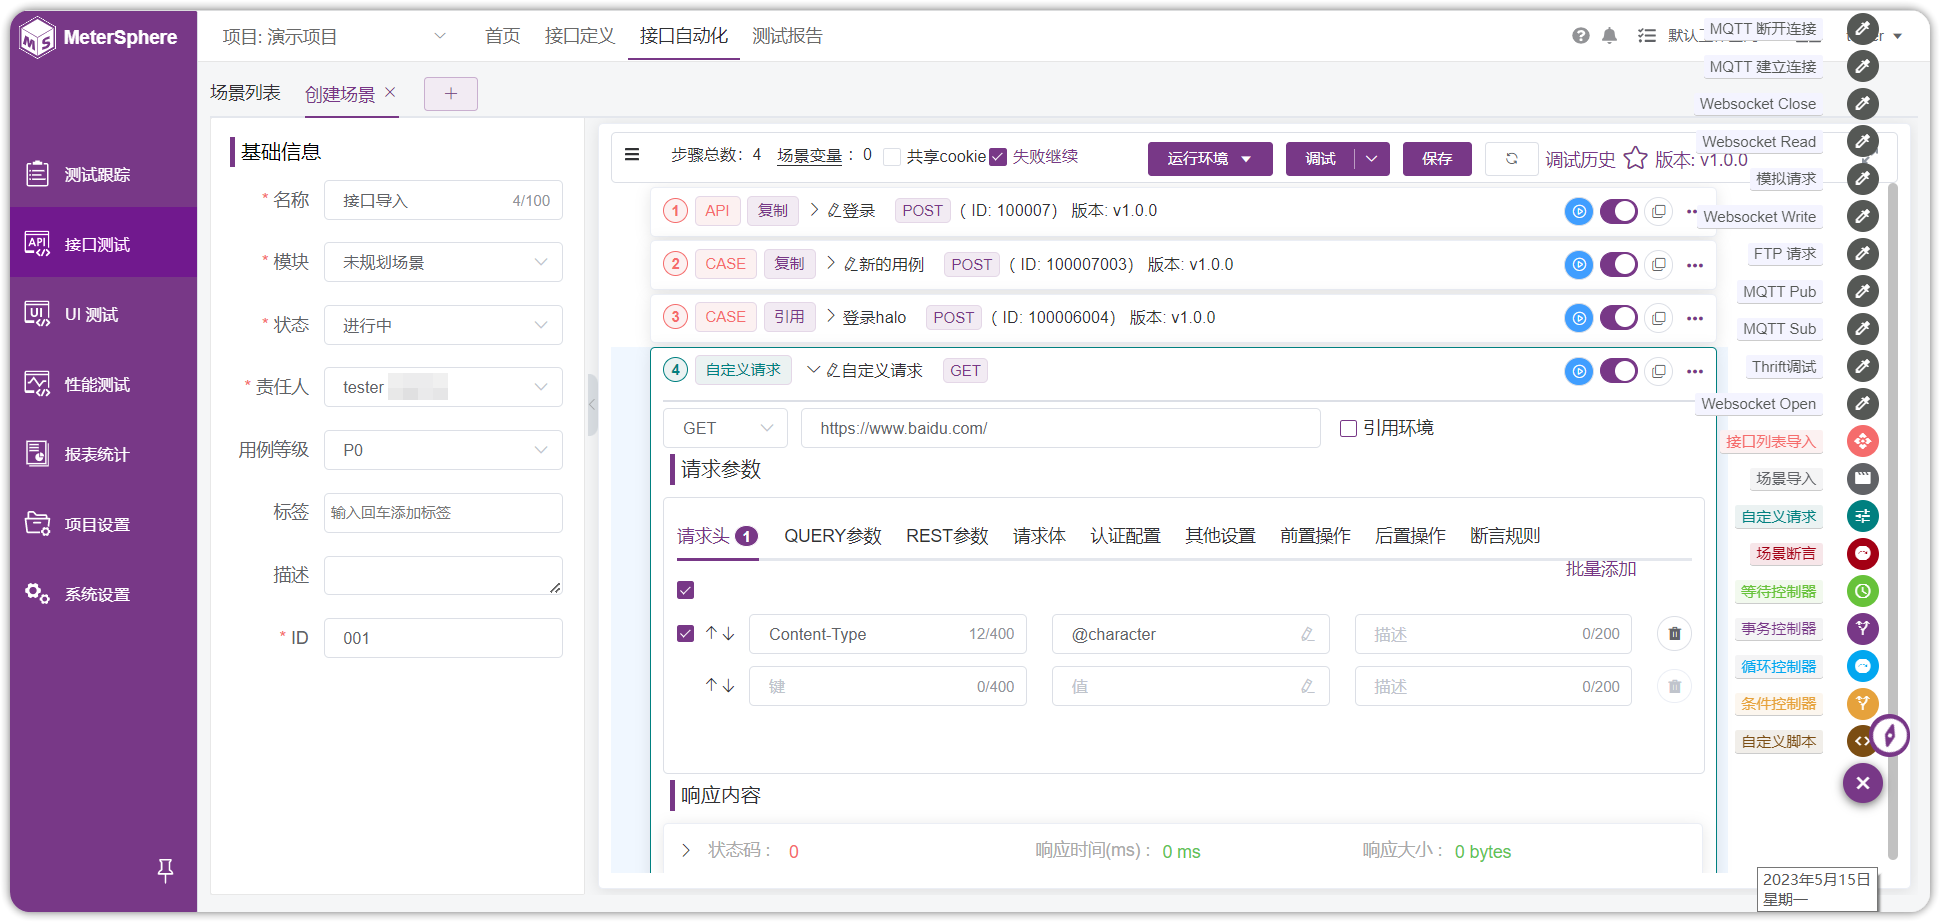Viewport: 1940px width, 922px height.
Task: Switch to the 接口定义 top menu
Action: point(580,36)
